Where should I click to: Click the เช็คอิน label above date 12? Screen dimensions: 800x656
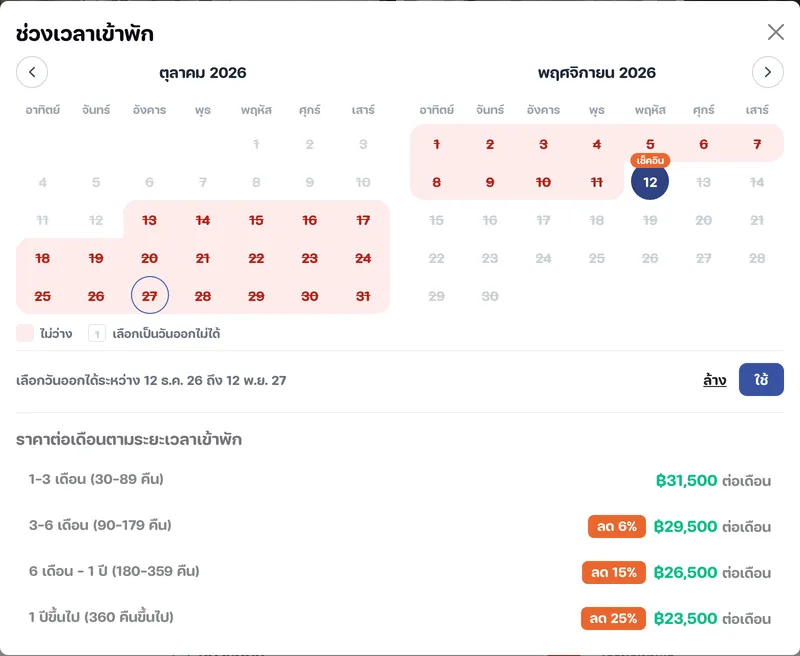click(x=650, y=160)
